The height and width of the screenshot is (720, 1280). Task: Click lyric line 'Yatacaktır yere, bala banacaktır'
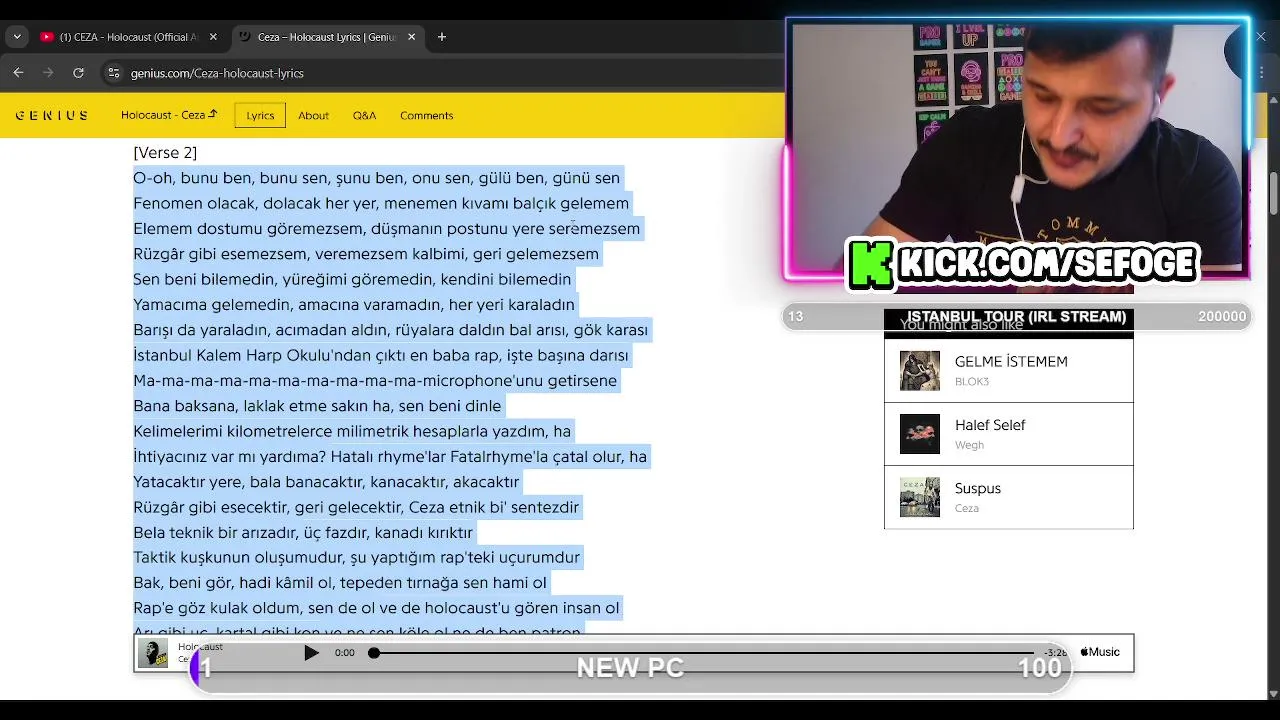(x=327, y=482)
